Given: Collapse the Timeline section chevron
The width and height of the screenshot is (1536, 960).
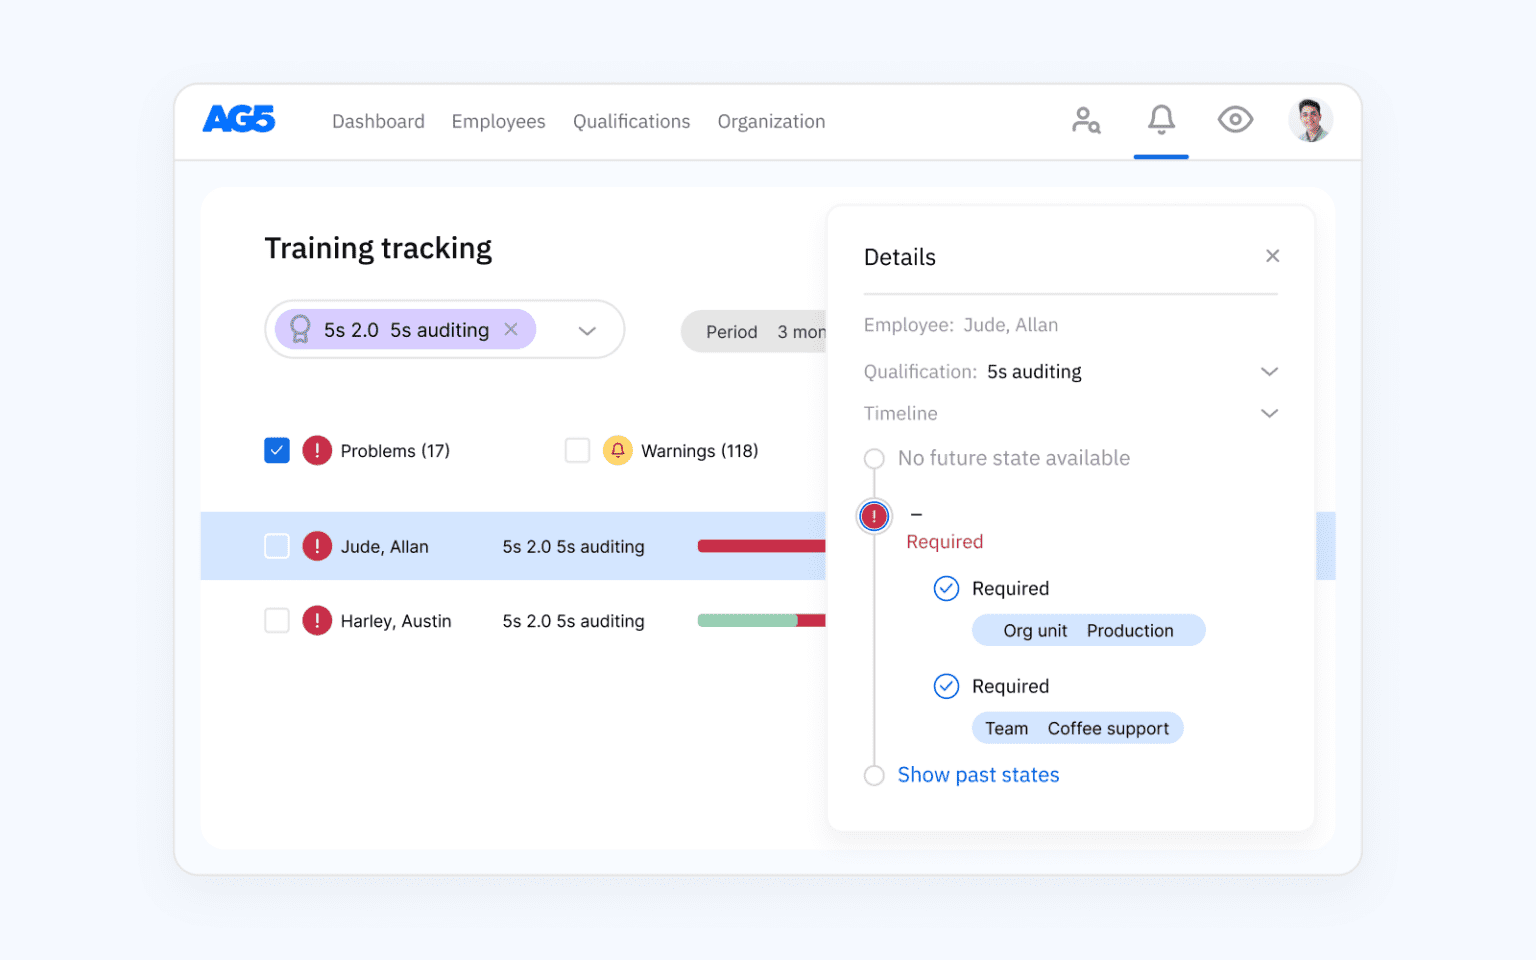Looking at the screenshot, I should click(x=1269, y=414).
